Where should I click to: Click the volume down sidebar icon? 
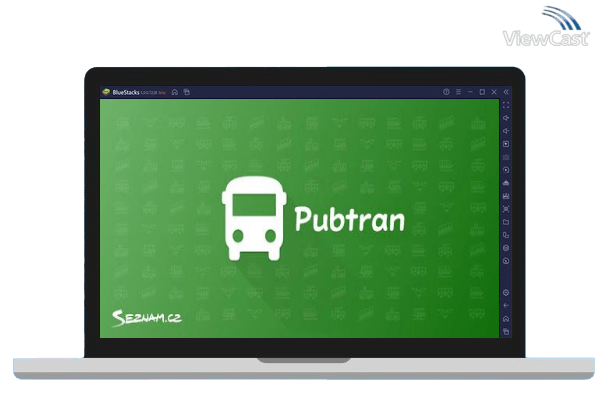tap(506, 131)
